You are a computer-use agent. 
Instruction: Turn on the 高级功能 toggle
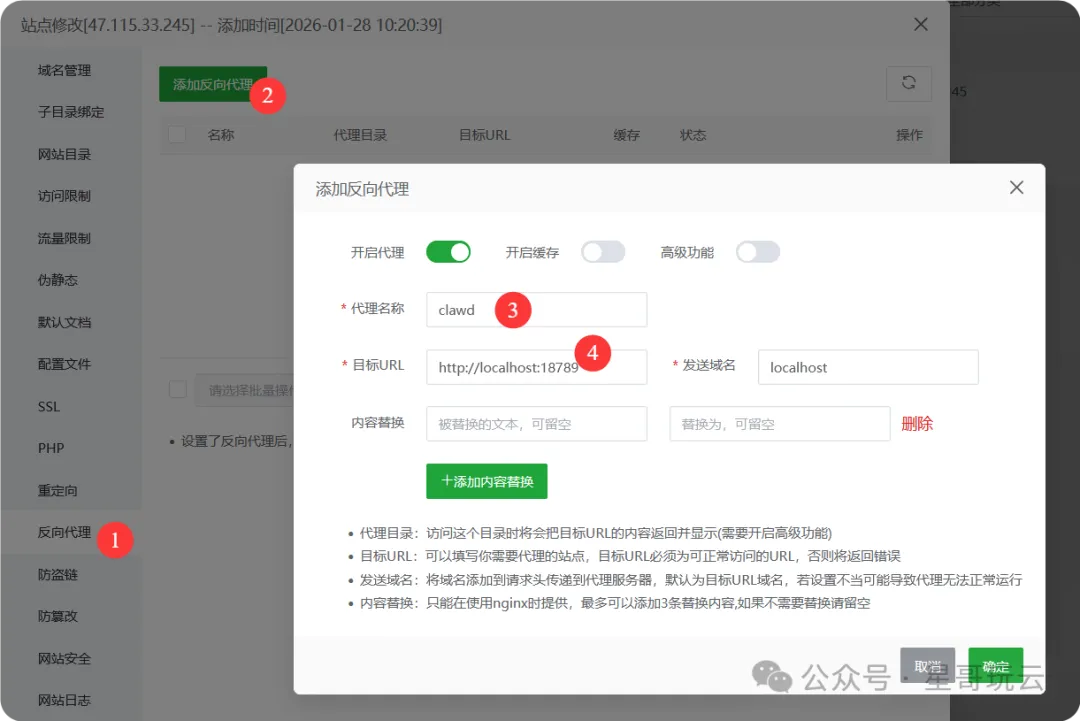(x=758, y=253)
